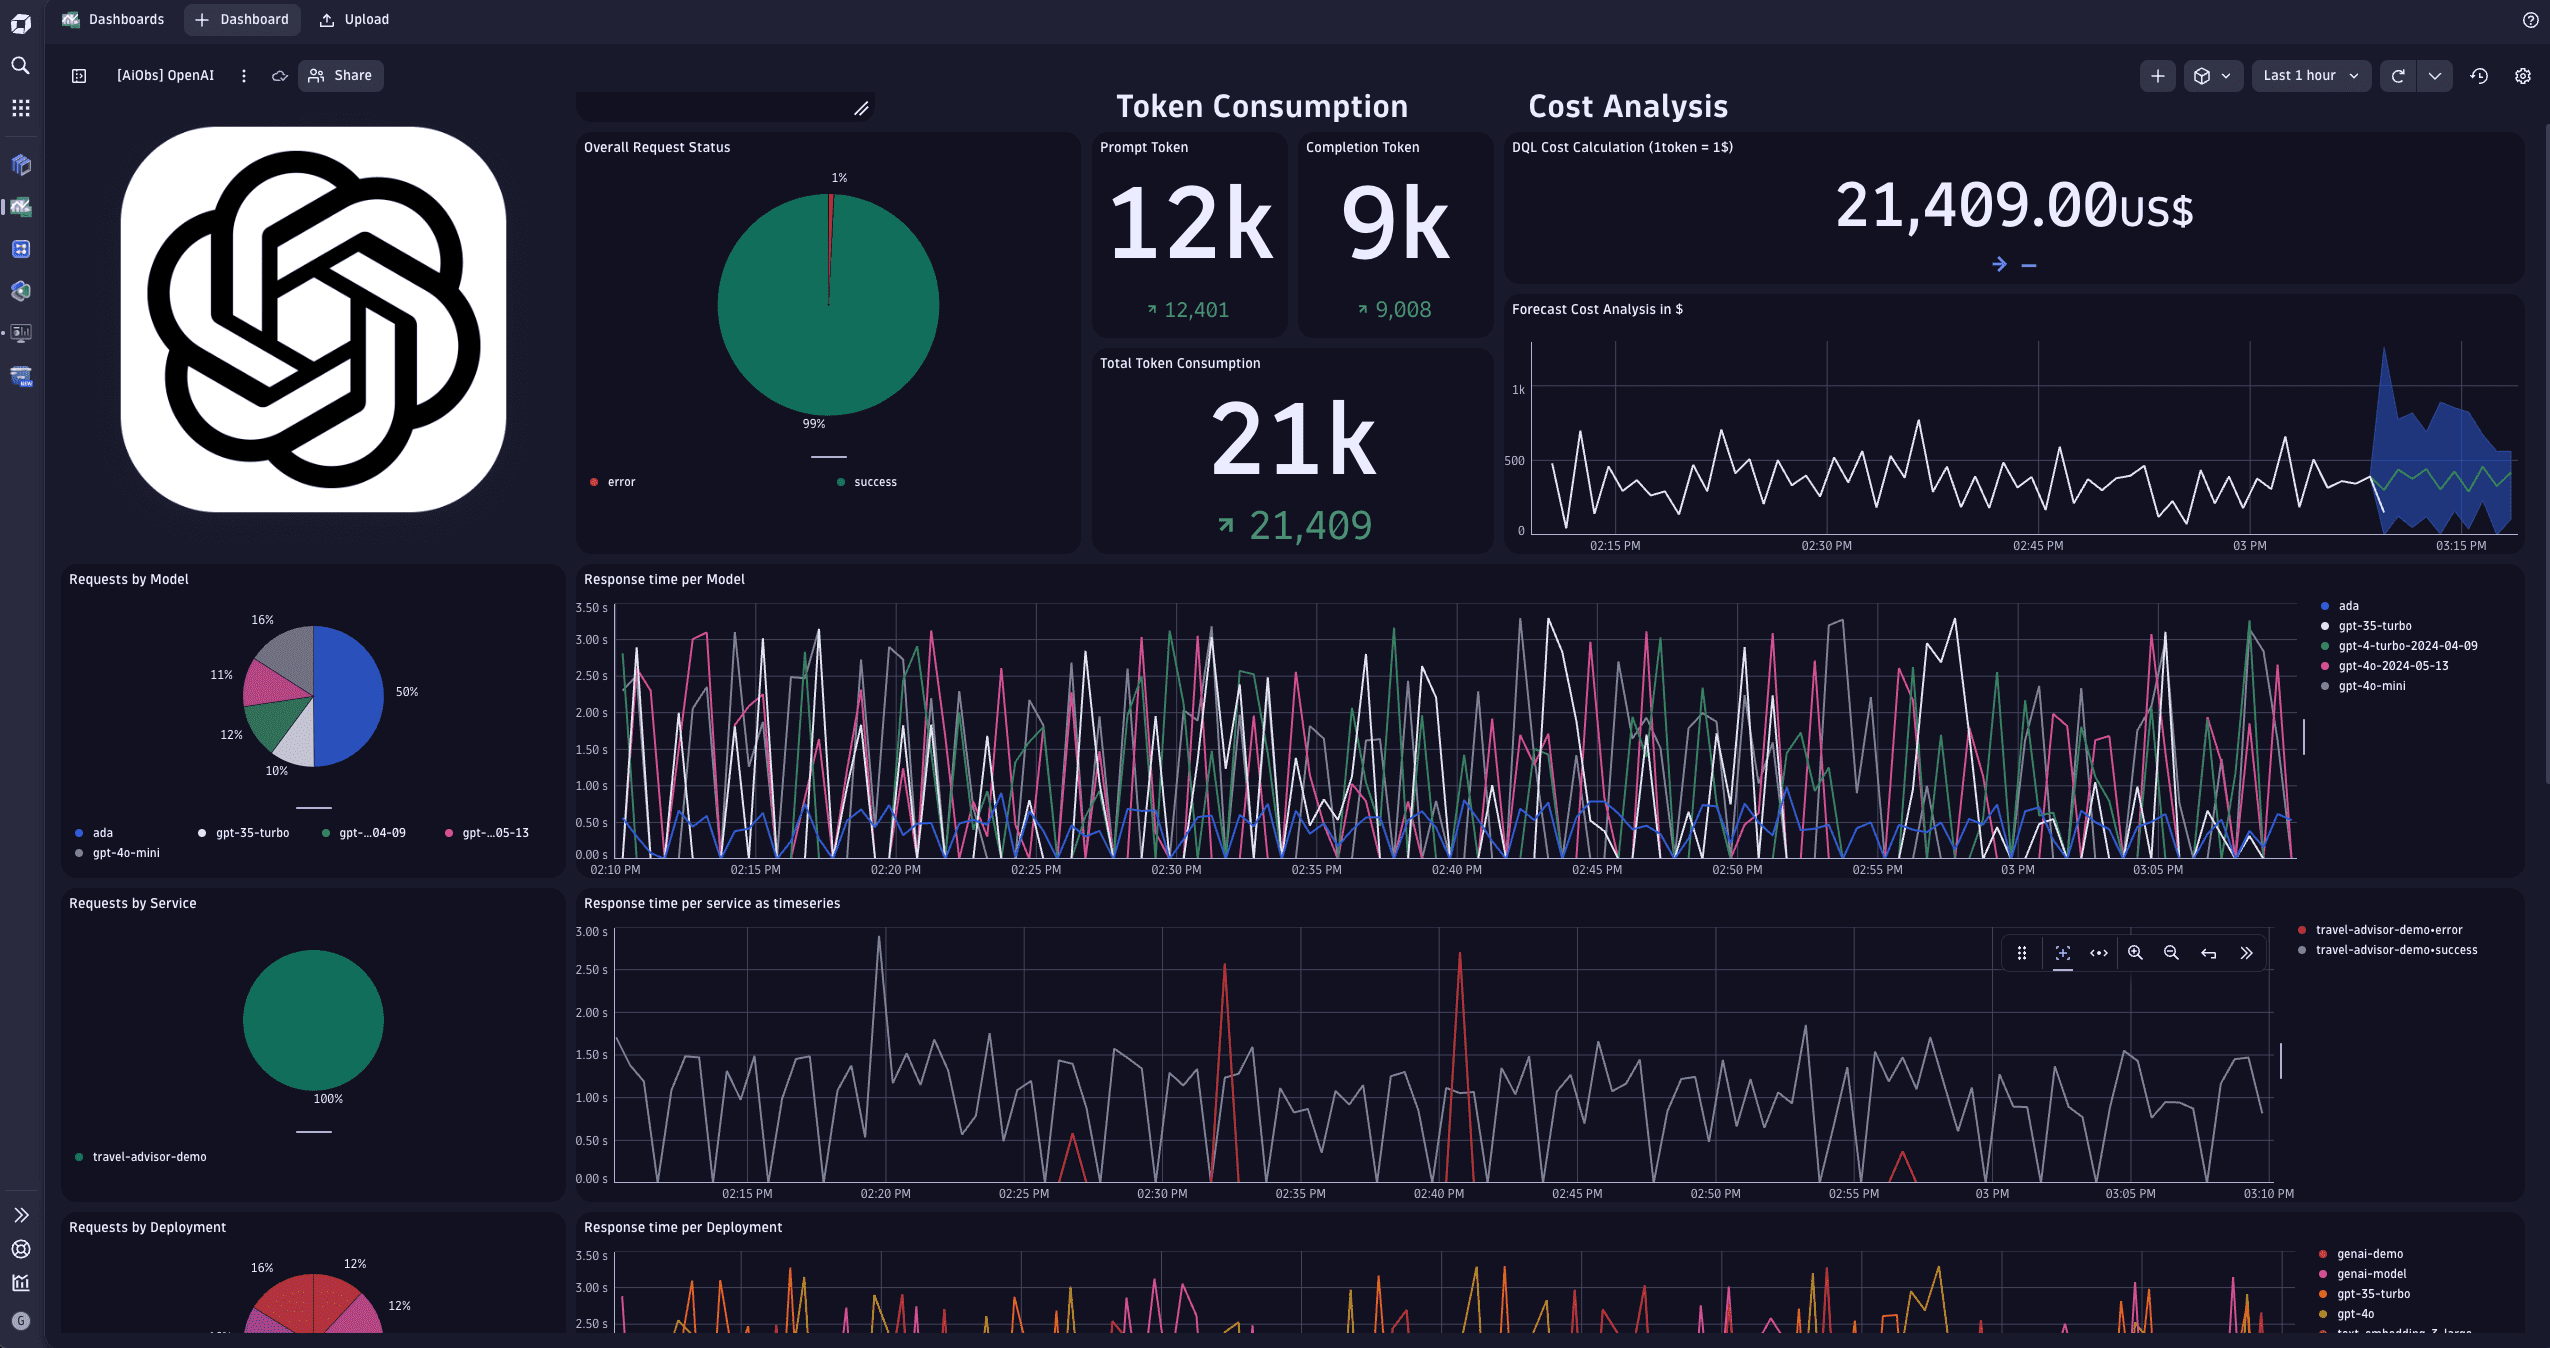Toggle gpt-4o-mini legend in Requests by Model
Viewport: 2550px width, 1348px height.
coord(117,853)
